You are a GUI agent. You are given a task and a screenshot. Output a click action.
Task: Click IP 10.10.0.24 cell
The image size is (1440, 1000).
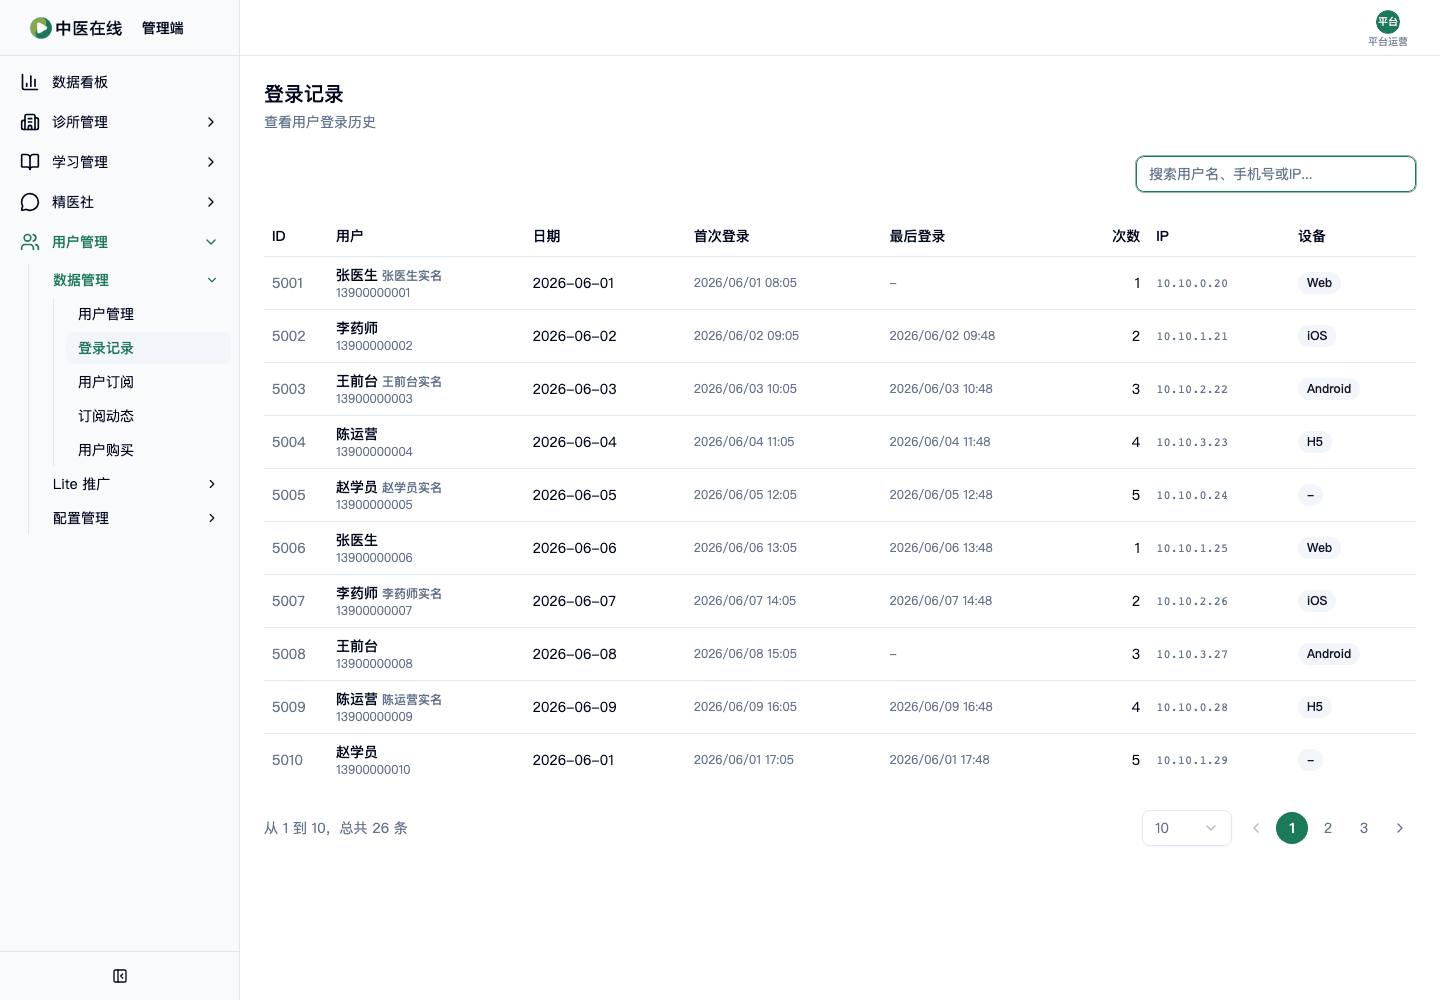1192,495
